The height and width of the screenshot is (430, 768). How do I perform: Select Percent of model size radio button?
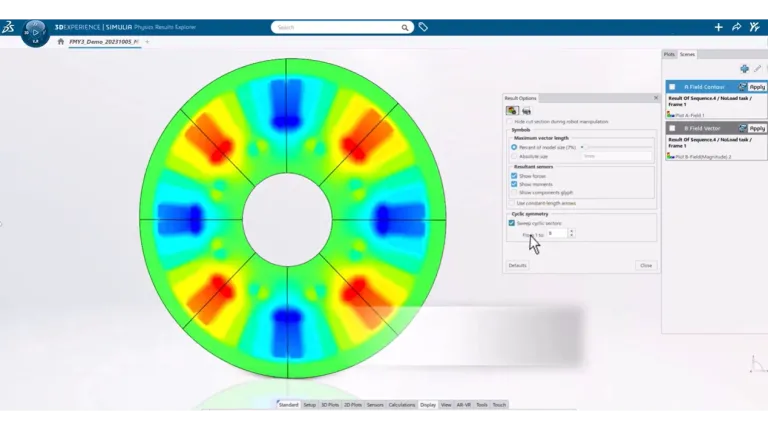coord(514,147)
